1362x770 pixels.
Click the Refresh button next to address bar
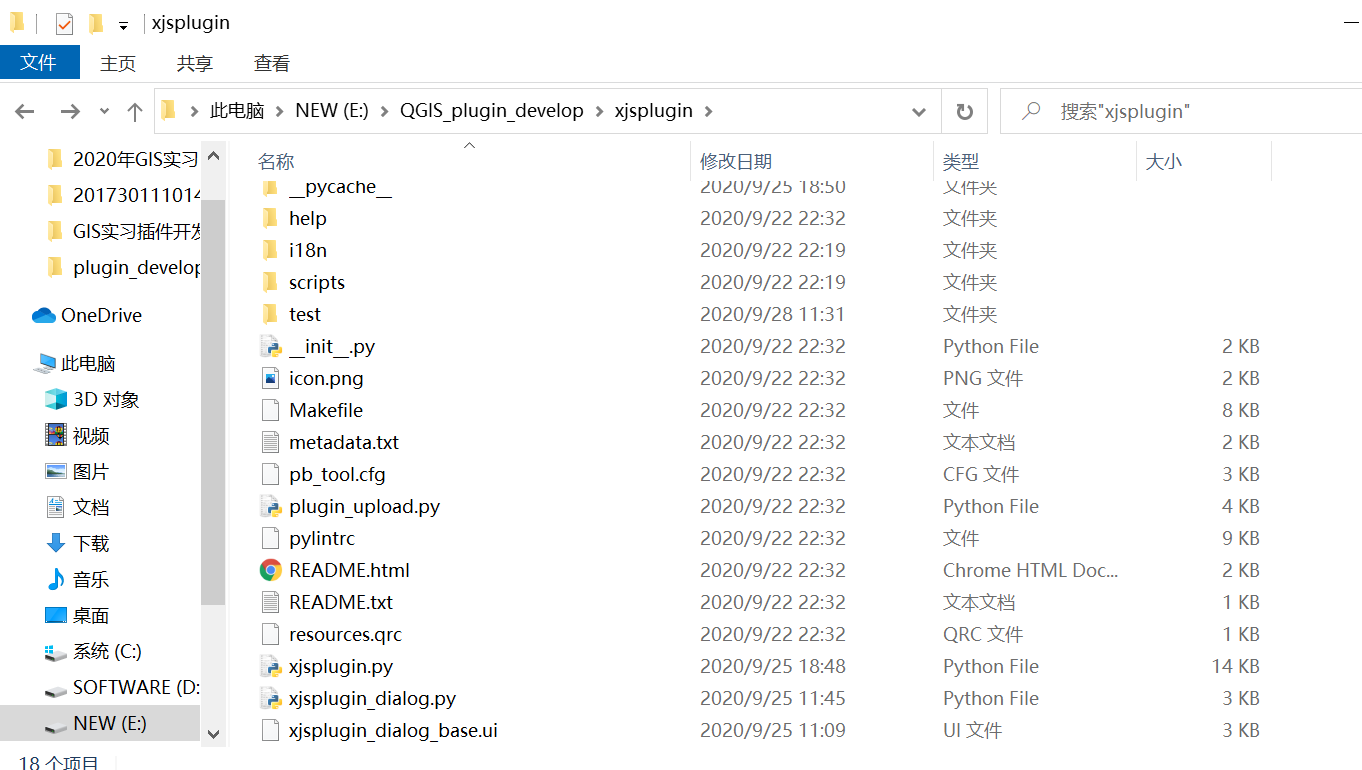click(964, 112)
